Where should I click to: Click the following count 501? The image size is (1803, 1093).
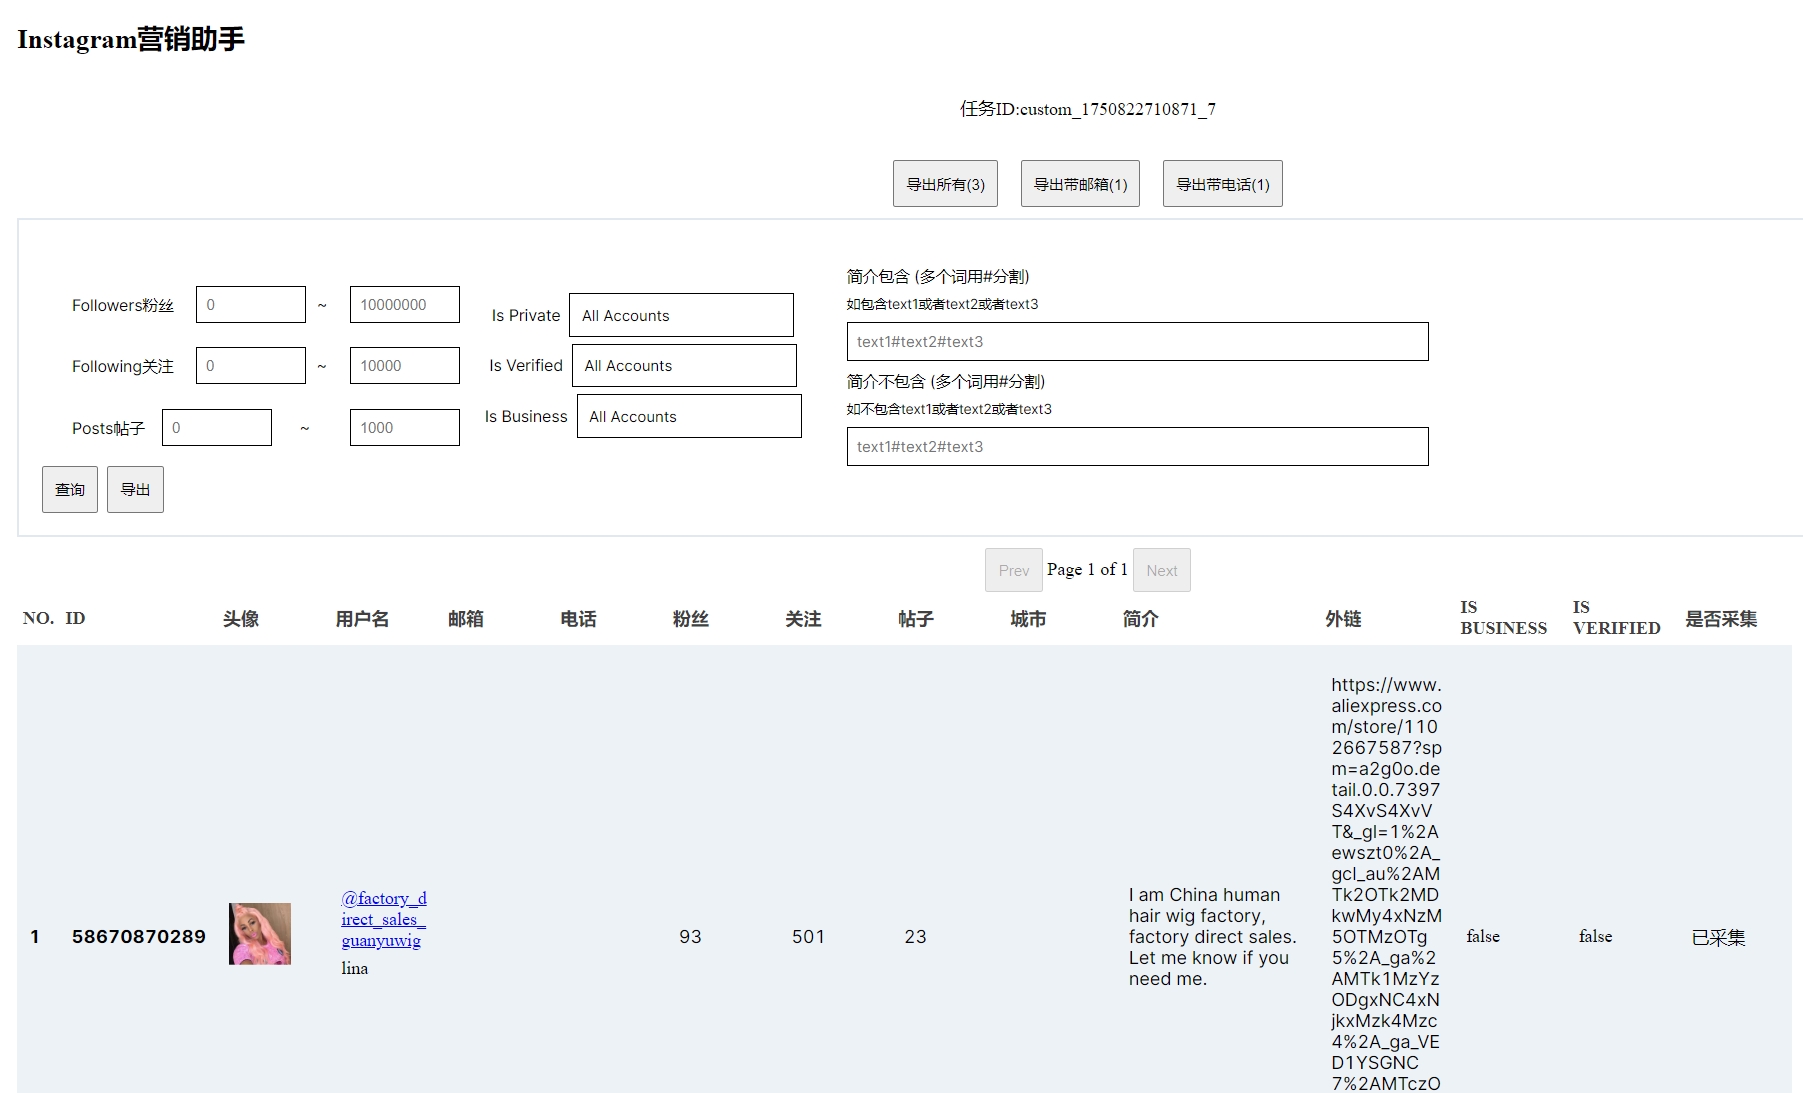[808, 937]
